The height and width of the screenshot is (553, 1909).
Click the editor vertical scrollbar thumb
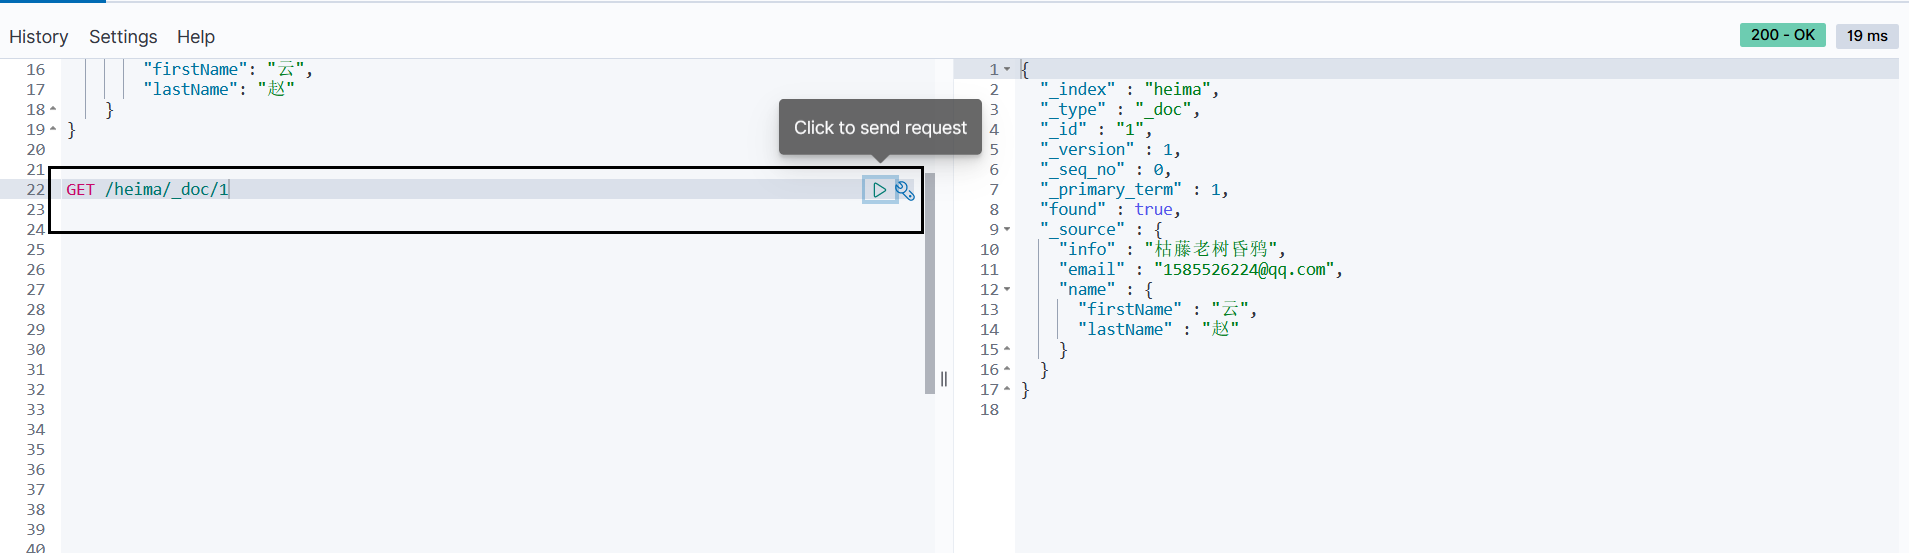tap(930, 283)
